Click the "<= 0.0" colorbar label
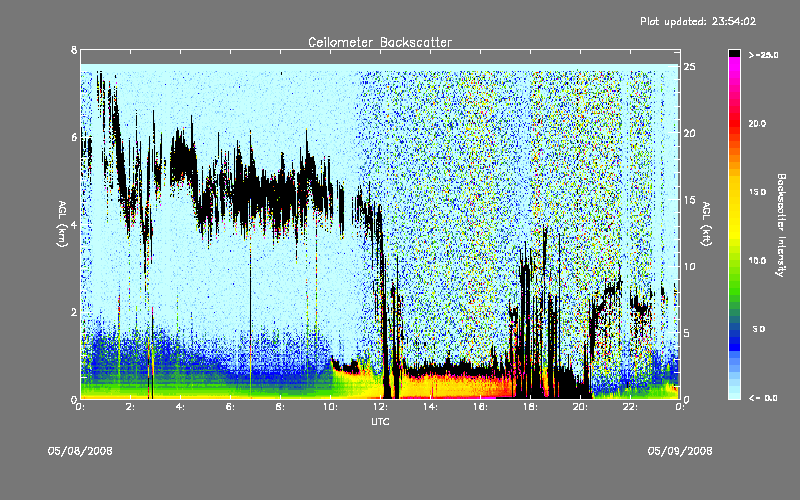The width and height of the screenshot is (800, 500). click(763, 397)
